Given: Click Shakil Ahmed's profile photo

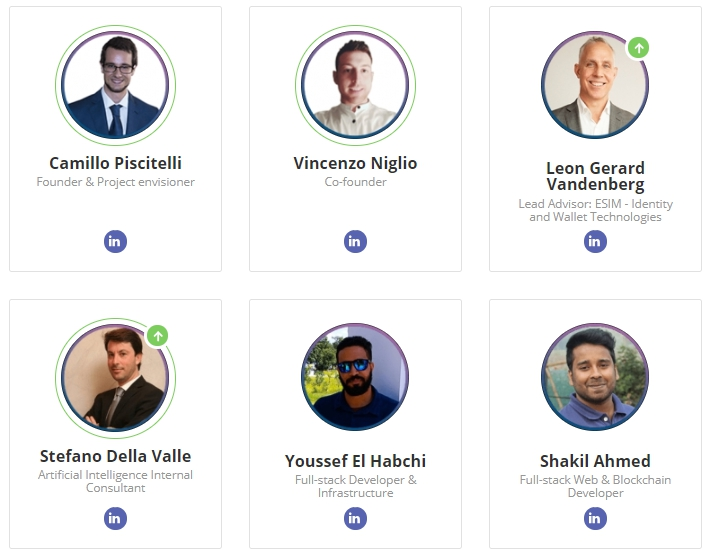Looking at the screenshot, I should [x=595, y=377].
